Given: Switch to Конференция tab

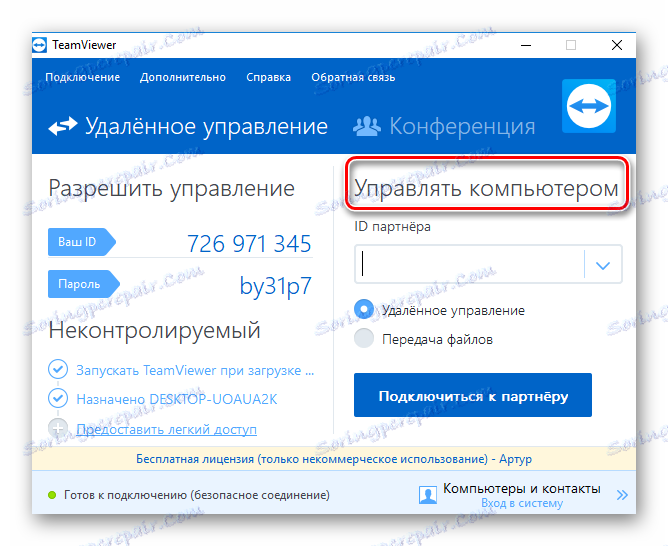Looking at the screenshot, I should pyautogui.click(x=444, y=126).
